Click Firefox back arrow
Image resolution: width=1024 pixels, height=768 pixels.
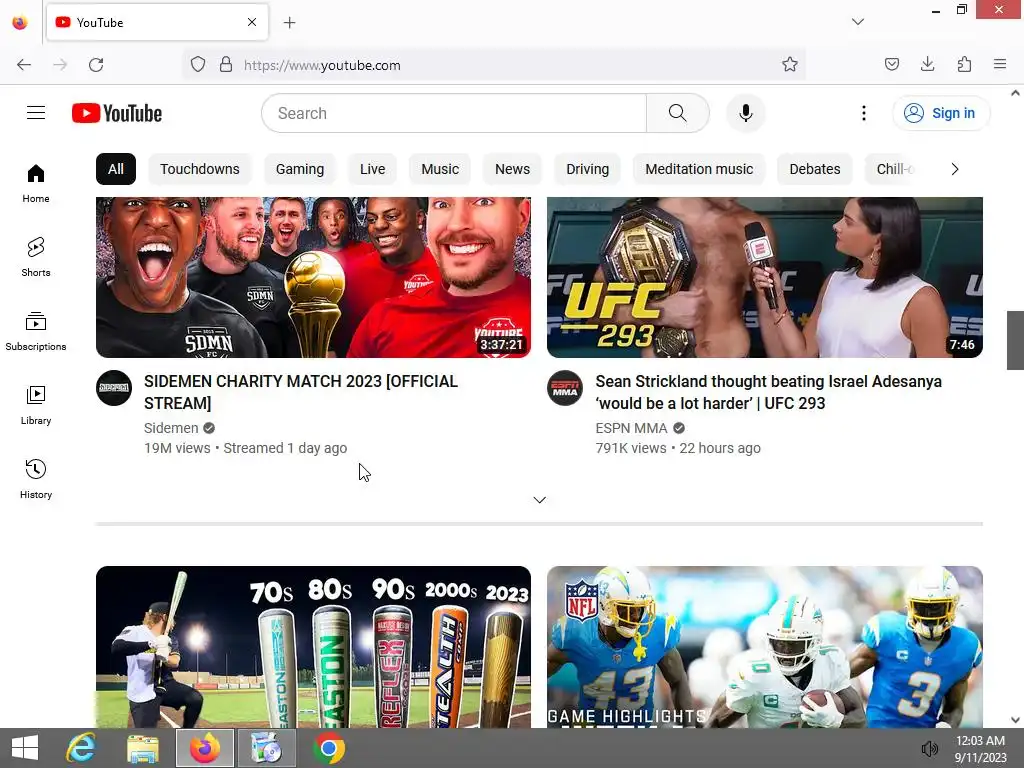tap(24, 65)
